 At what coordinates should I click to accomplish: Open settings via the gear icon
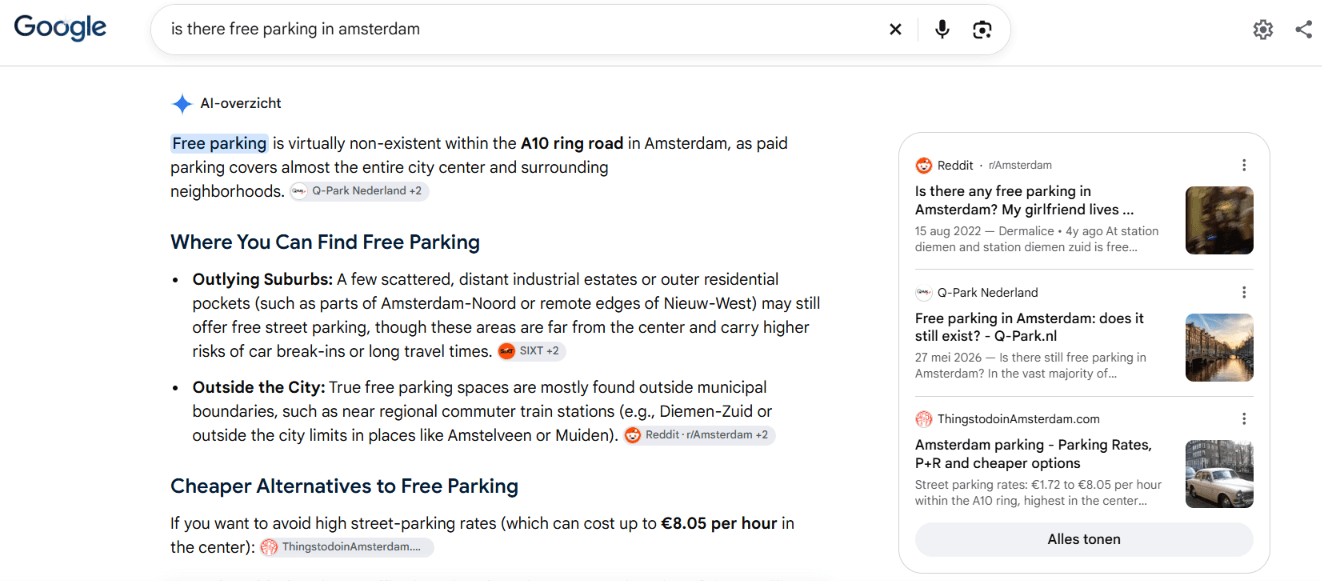click(1263, 30)
